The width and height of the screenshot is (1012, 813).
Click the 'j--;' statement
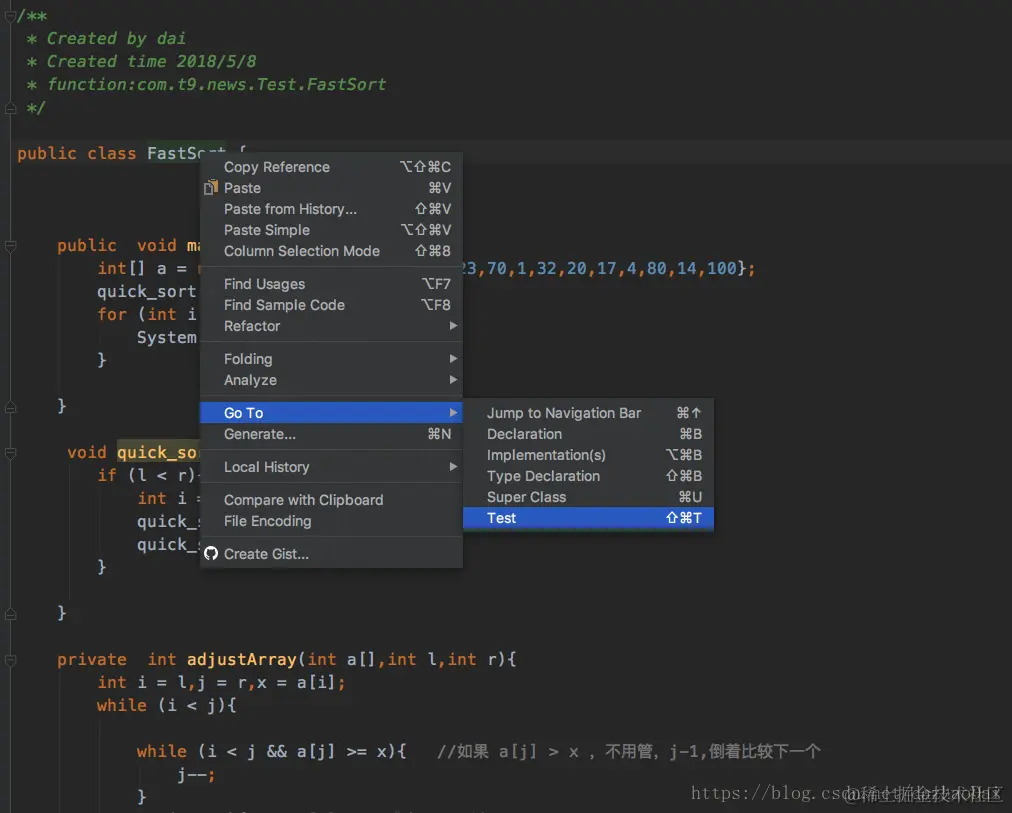tap(196, 774)
